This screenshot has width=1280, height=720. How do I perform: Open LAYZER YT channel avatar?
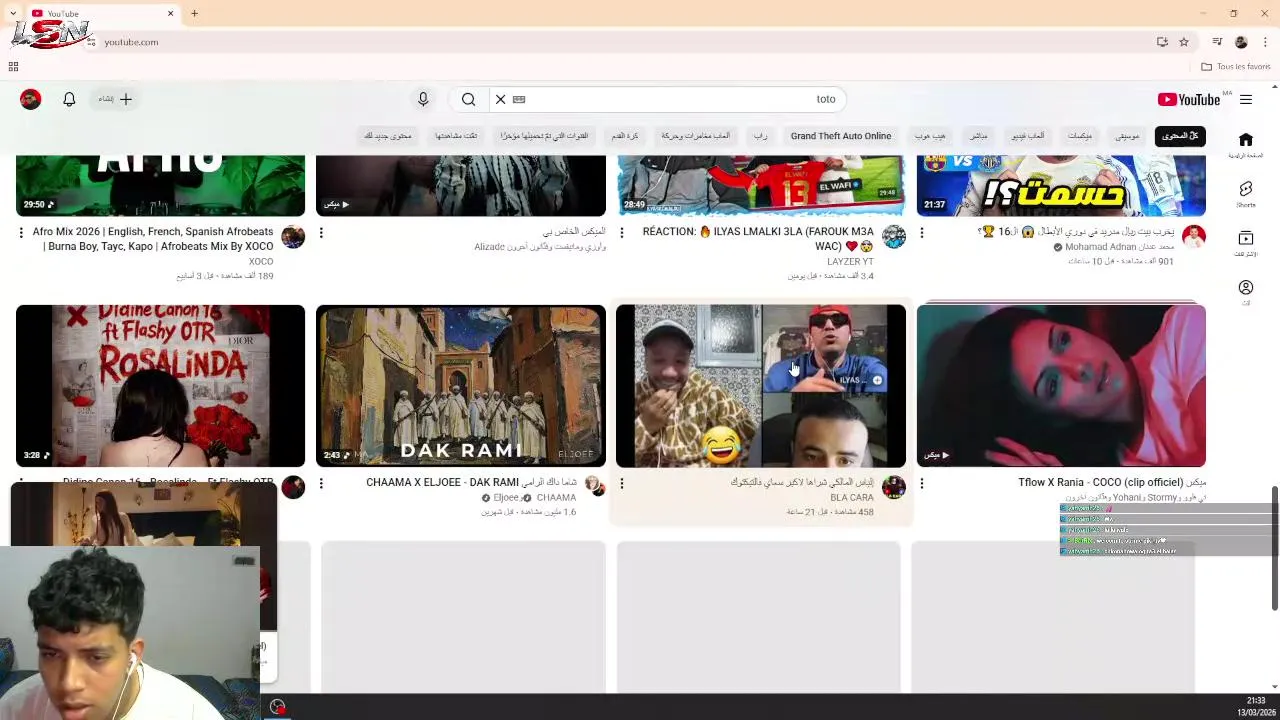pyautogui.click(x=894, y=236)
